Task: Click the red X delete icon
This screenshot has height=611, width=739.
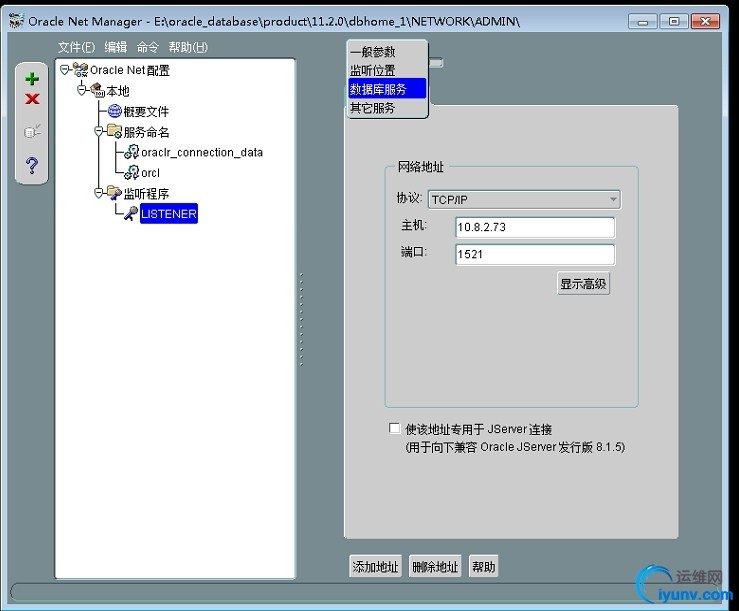Action: [x=32, y=99]
